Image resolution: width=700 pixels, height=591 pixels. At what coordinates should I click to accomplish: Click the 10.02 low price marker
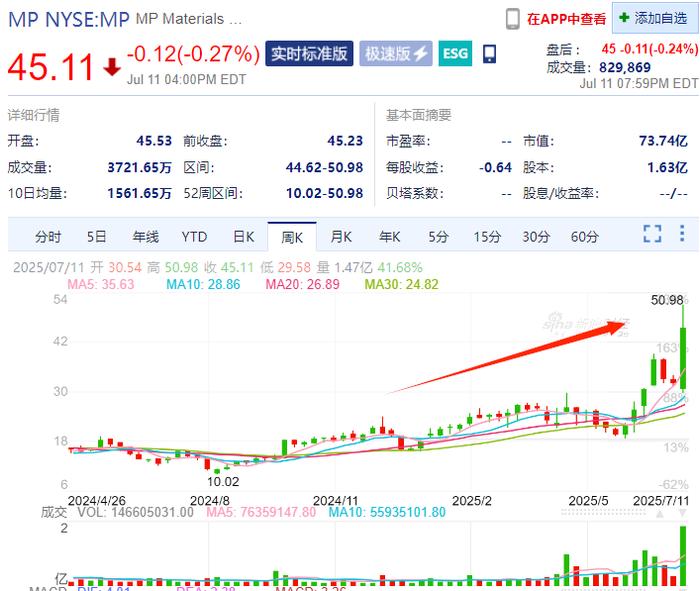[223, 482]
